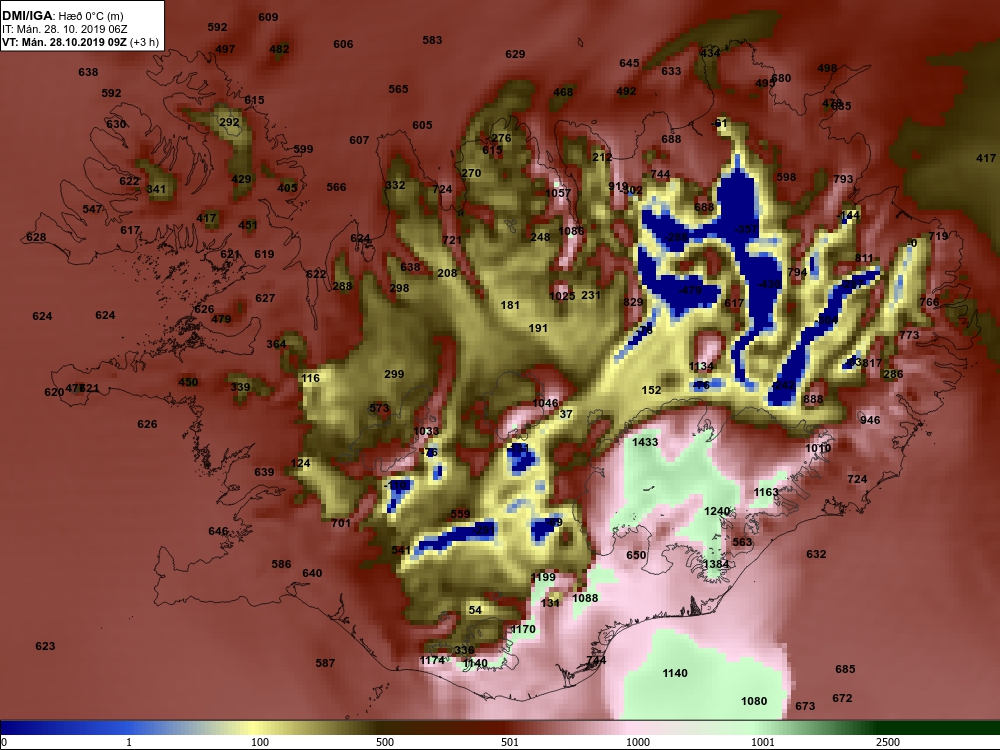Click the map value '54'

pos(475,610)
